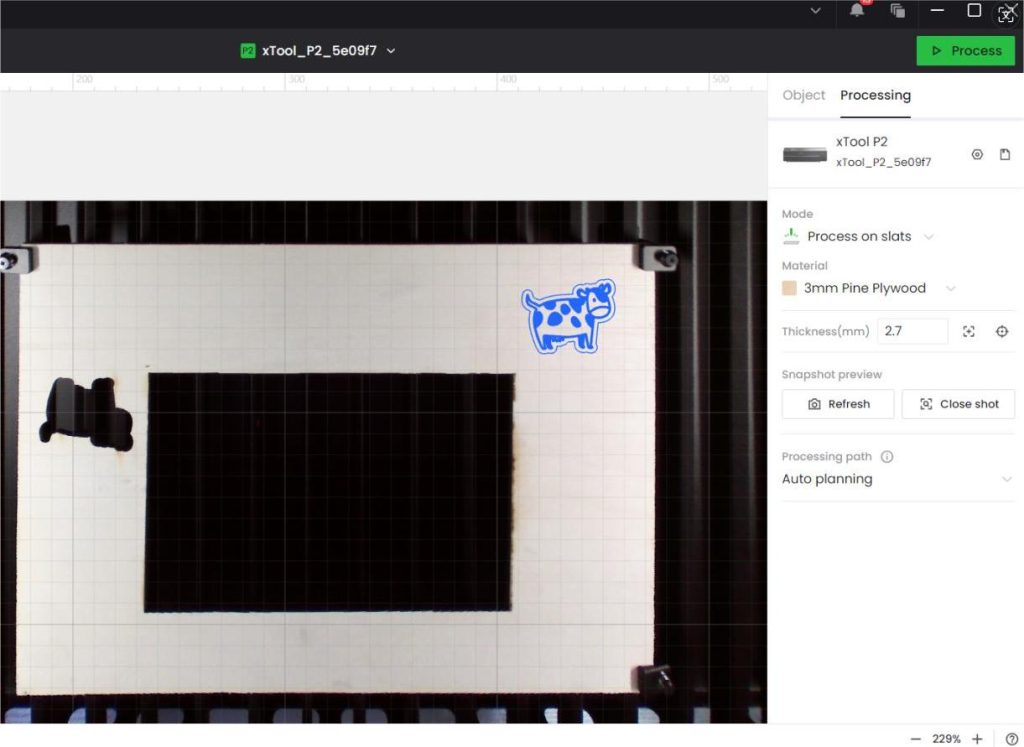Screen dimensions: 1024x747
Task: Click the green P2 device badge
Action: coord(248,50)
